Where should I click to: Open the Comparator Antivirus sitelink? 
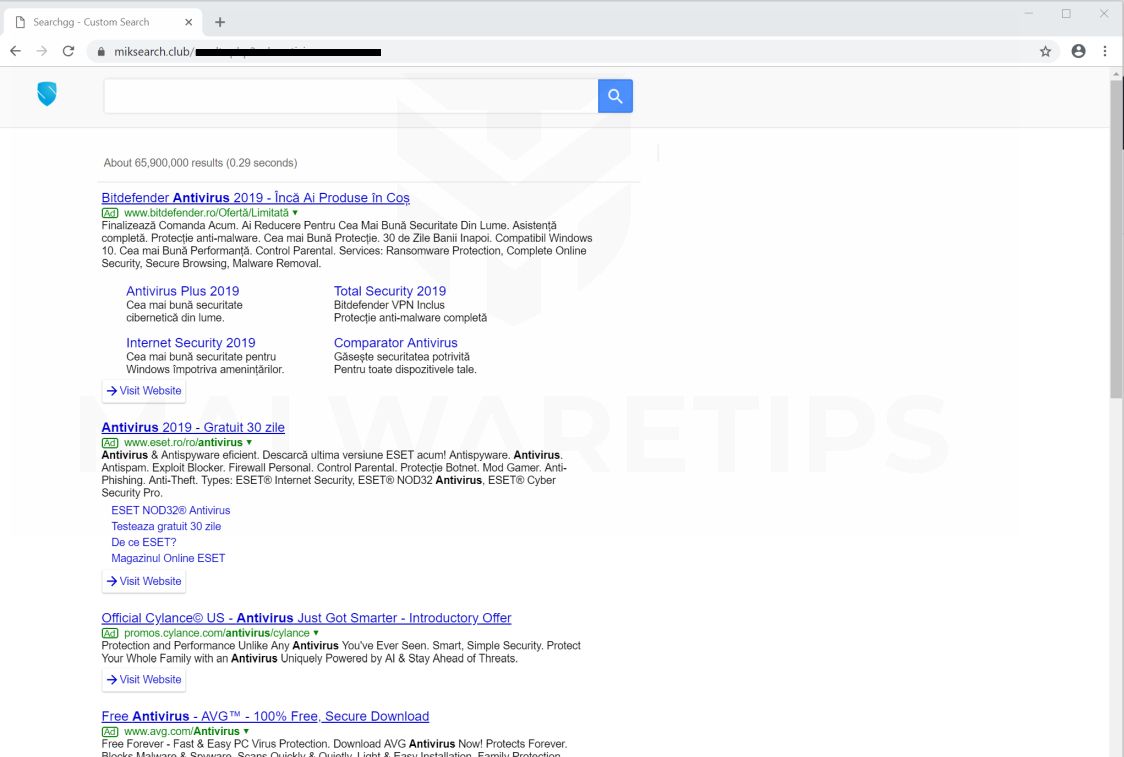[395, 343]
